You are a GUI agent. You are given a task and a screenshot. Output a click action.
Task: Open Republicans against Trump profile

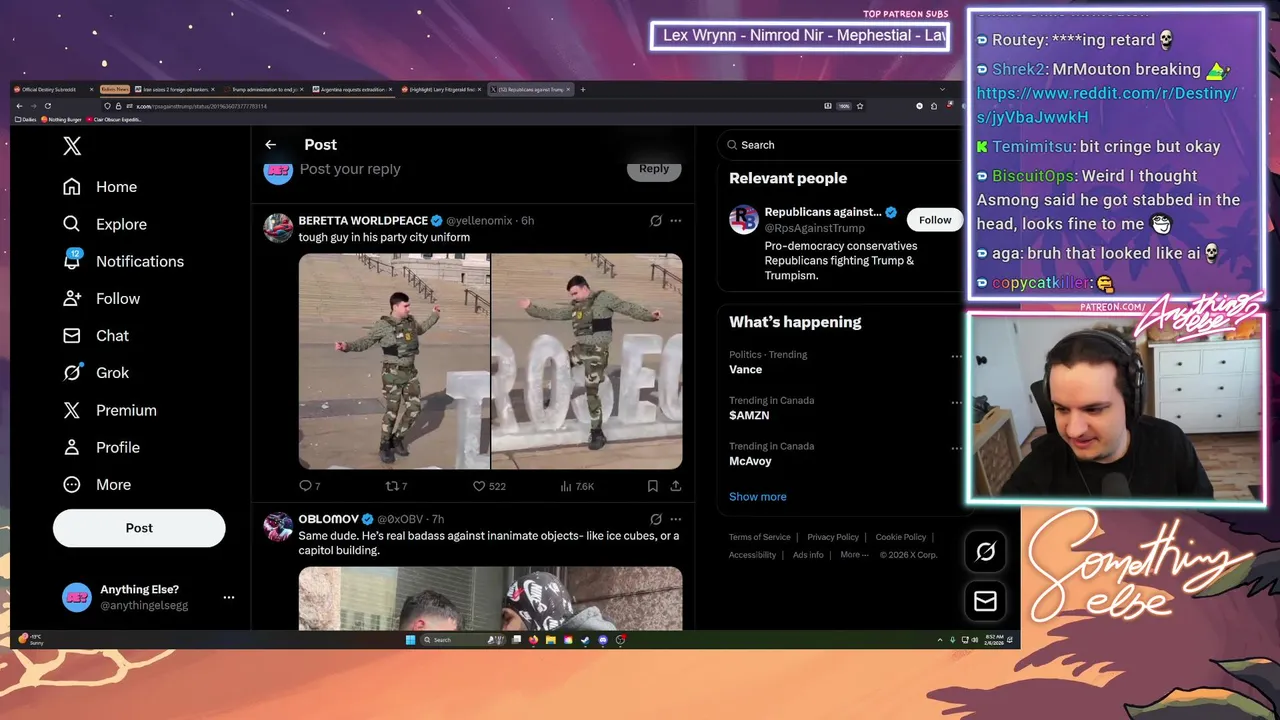coord(823,212)
